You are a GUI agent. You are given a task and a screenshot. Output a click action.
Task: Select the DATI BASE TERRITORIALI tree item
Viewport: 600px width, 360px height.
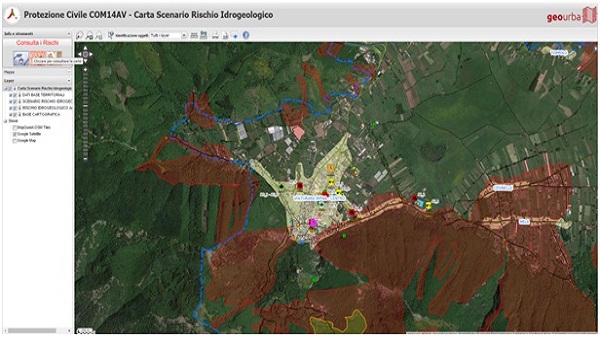point(43,95)
